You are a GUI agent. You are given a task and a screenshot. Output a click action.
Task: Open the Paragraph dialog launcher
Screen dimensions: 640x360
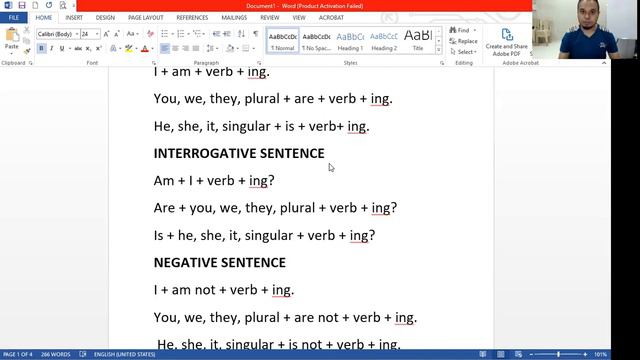coord(259,63)
